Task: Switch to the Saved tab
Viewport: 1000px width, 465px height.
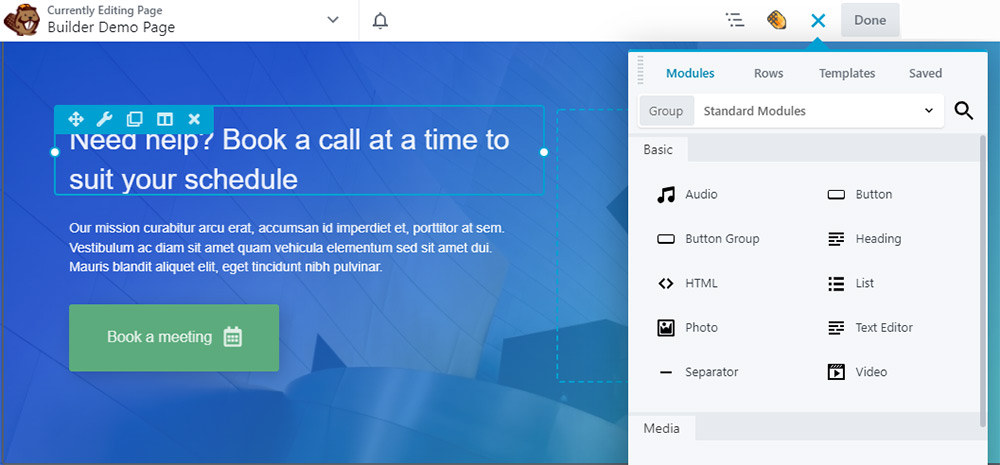Action: [x=925, y=73]
